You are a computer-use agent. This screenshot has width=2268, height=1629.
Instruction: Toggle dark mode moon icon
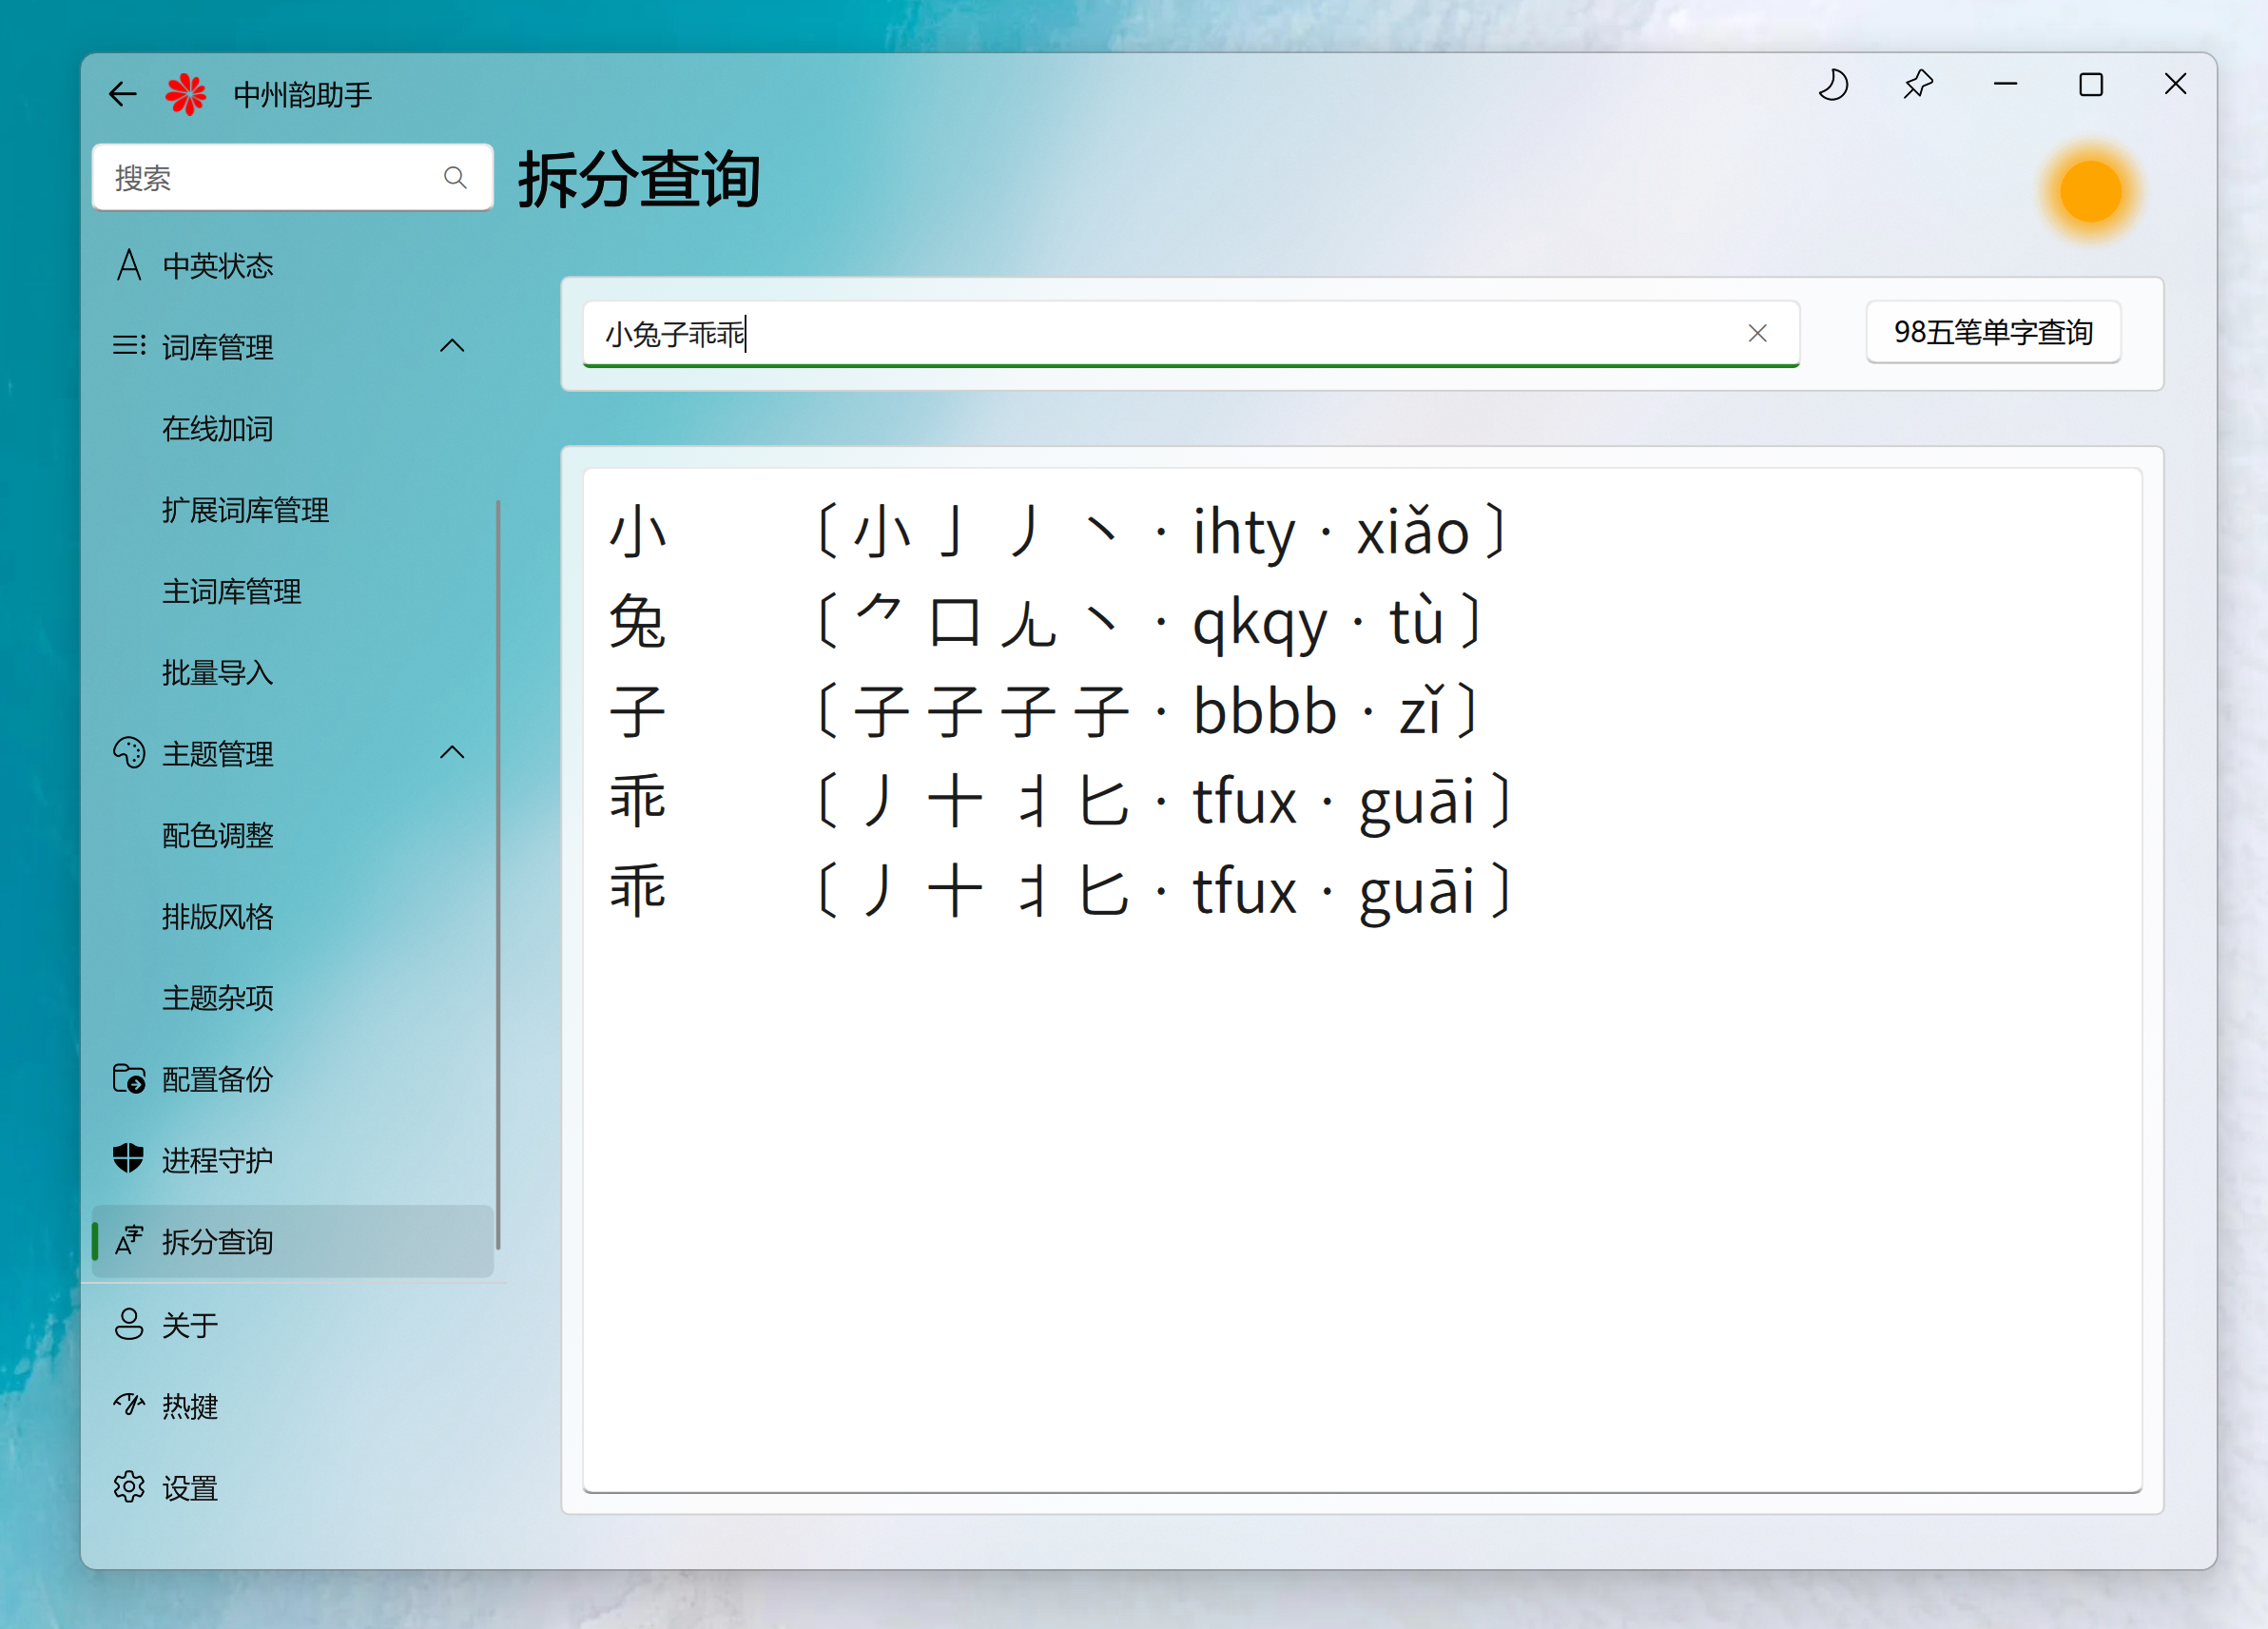pyautogui.click(x=1832, y=86)
